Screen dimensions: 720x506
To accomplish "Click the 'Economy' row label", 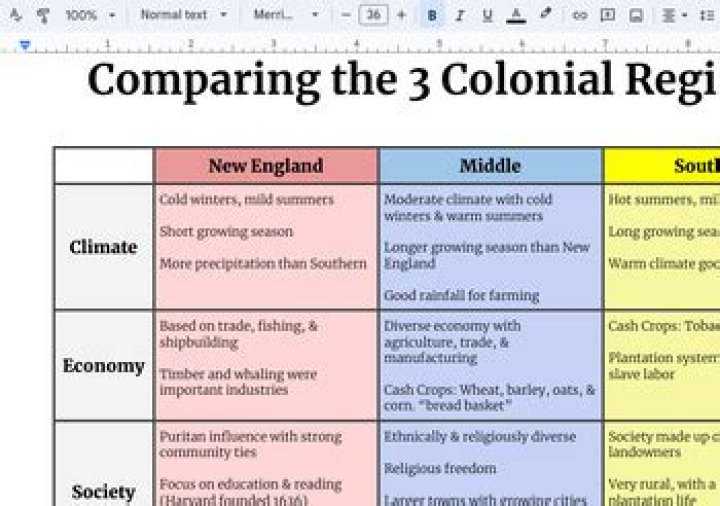I will pyautogui.click(x=103, y=366).
